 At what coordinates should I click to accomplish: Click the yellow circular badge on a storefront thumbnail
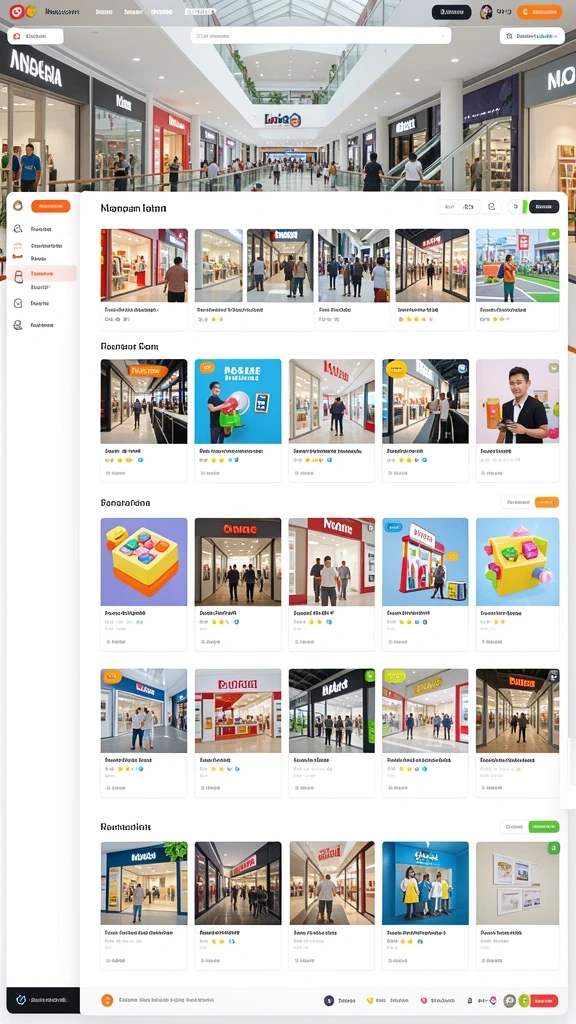[x=396, y=369]
